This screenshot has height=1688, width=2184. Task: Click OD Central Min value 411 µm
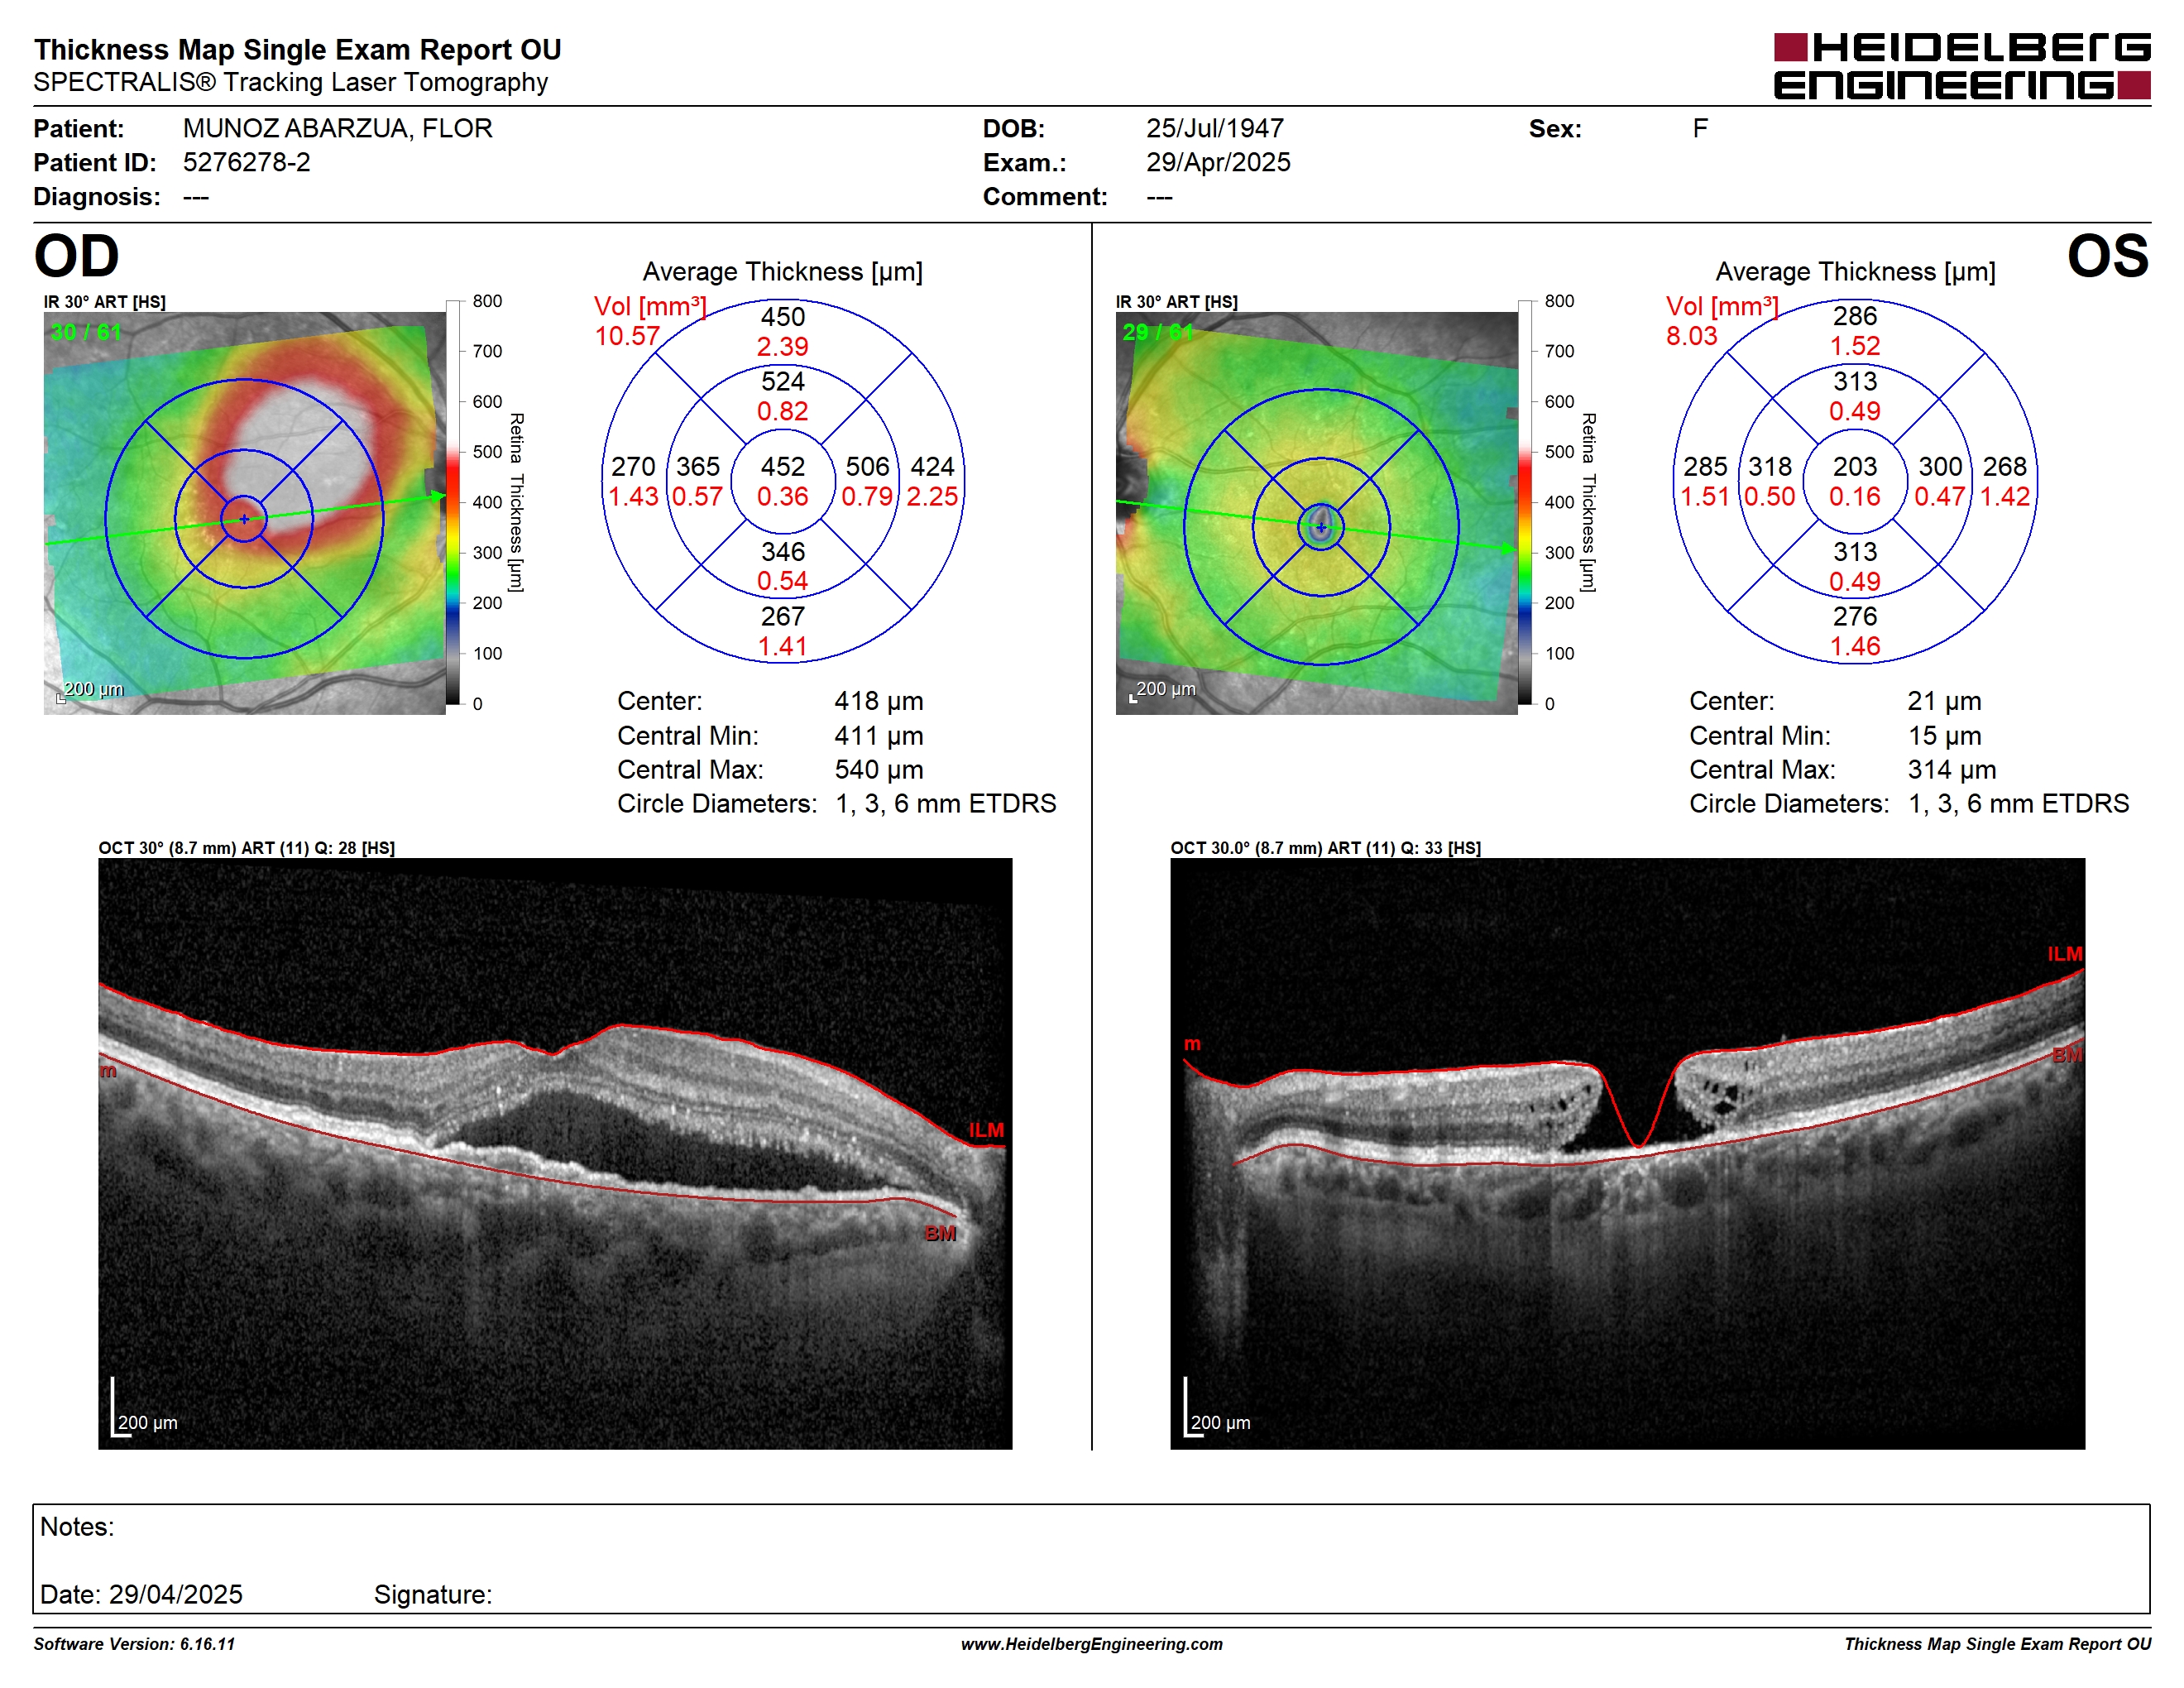point(878,736)
